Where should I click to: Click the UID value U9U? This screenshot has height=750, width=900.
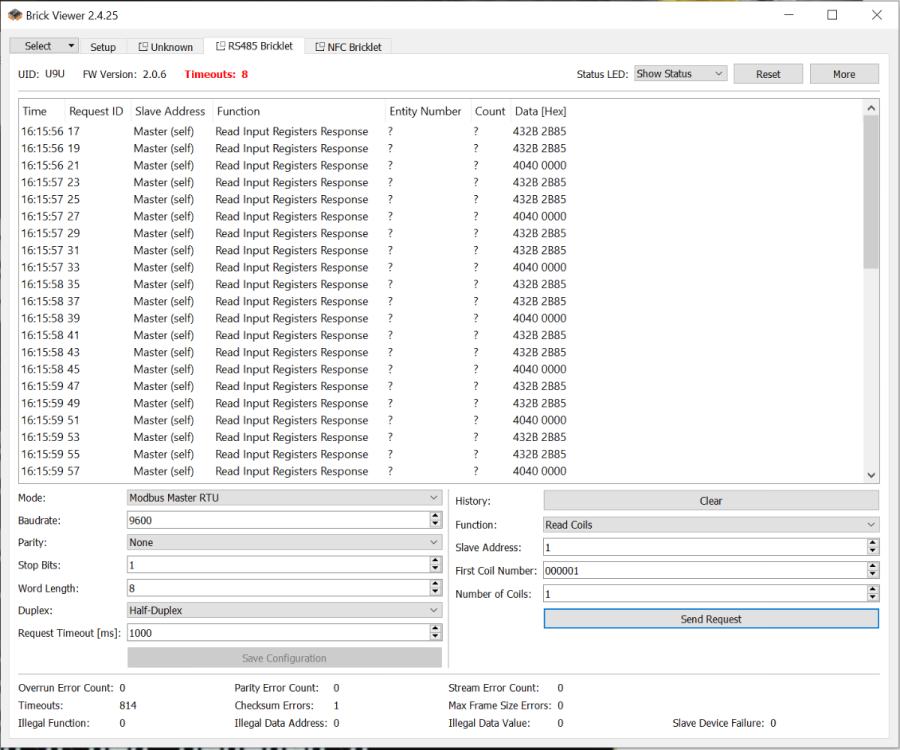click(x=55, y=74)
